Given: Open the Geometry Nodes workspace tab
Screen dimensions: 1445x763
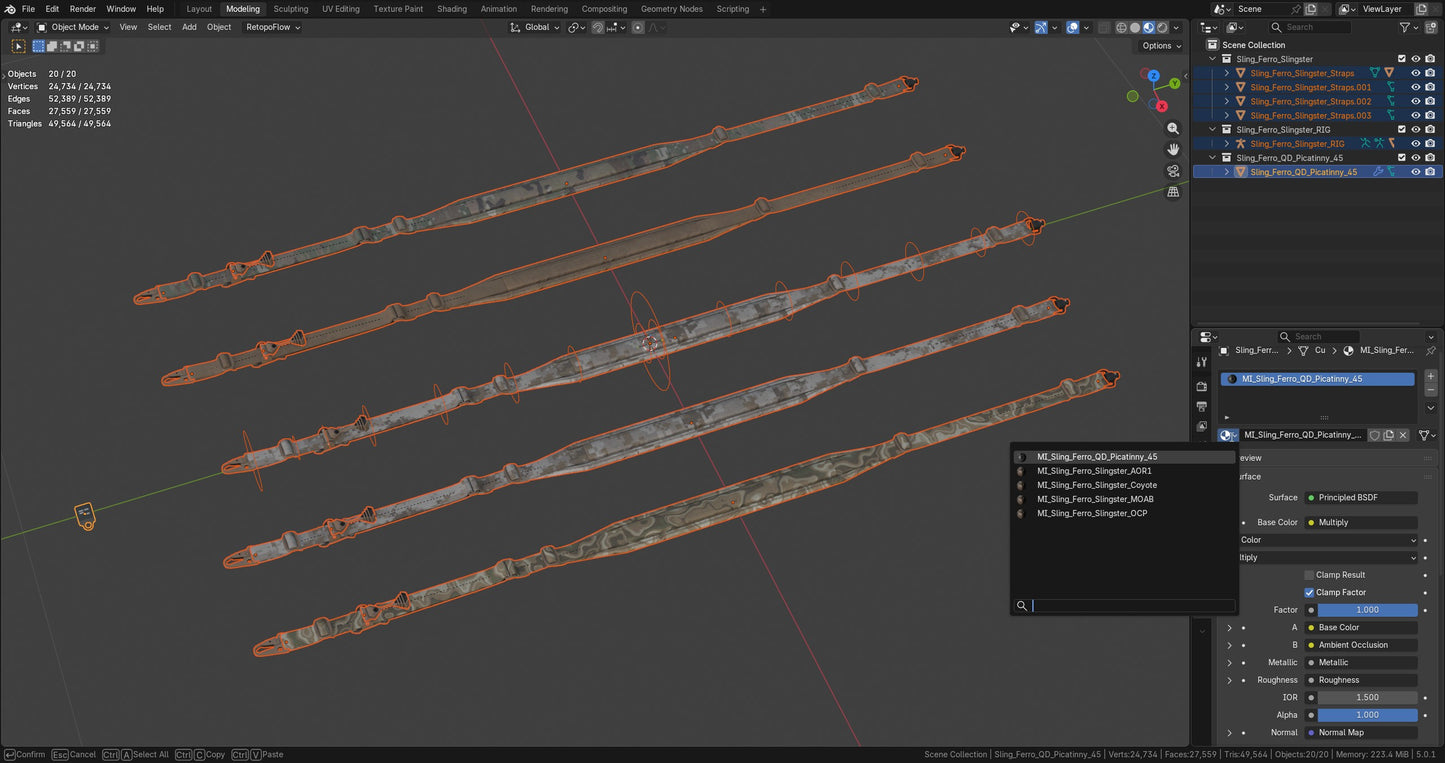Looking at the screenshot, I should coord(672,9).
